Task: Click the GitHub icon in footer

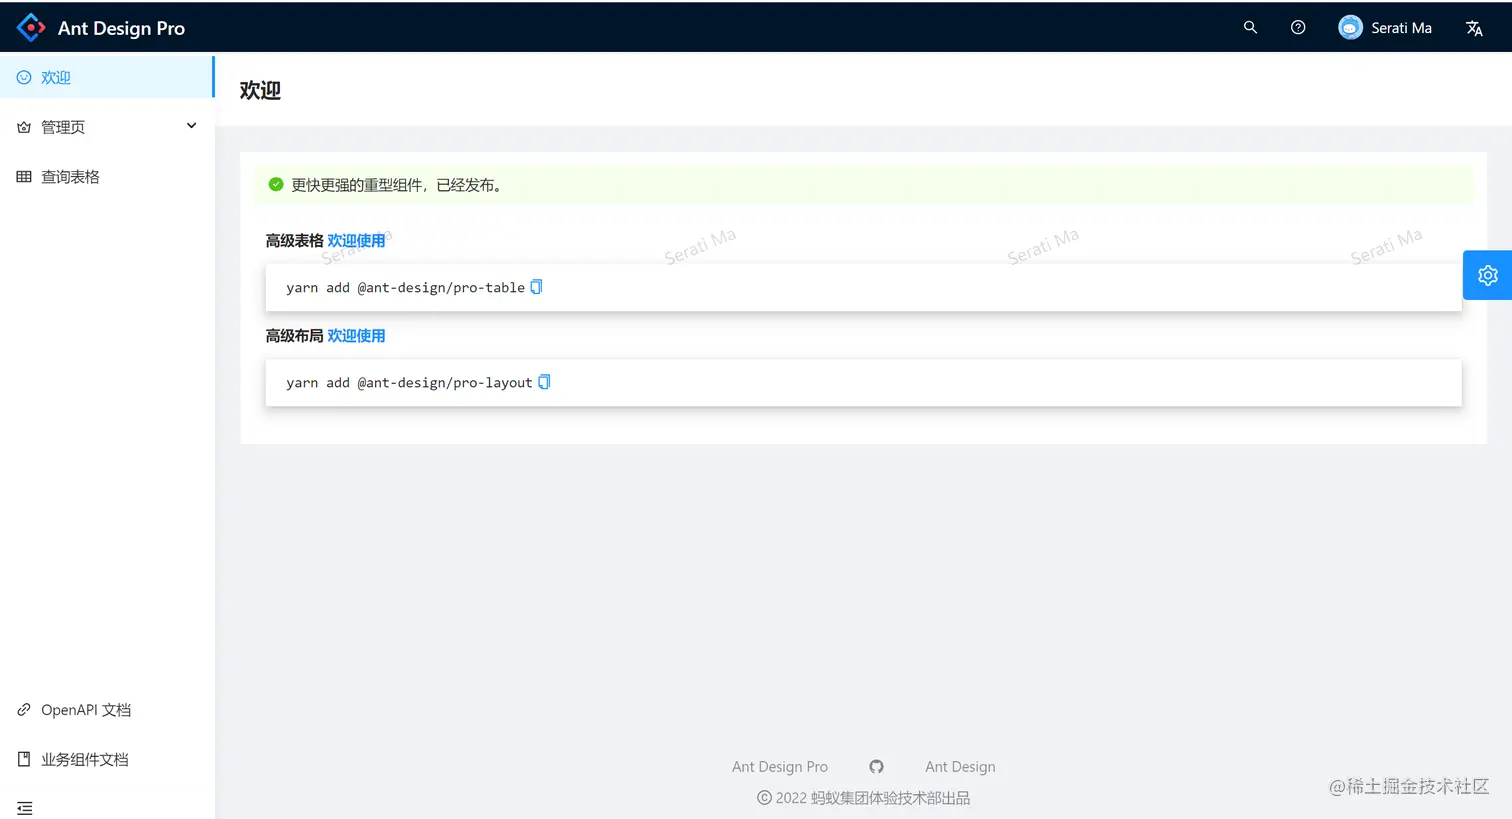Action: (x=876, y=767)
